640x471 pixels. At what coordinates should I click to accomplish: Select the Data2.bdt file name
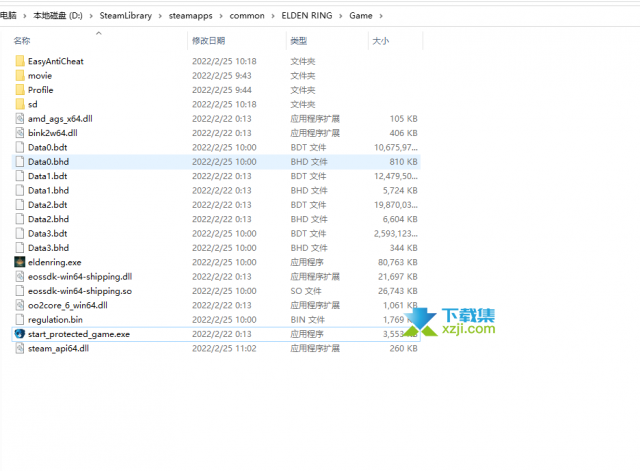point(48,205)
